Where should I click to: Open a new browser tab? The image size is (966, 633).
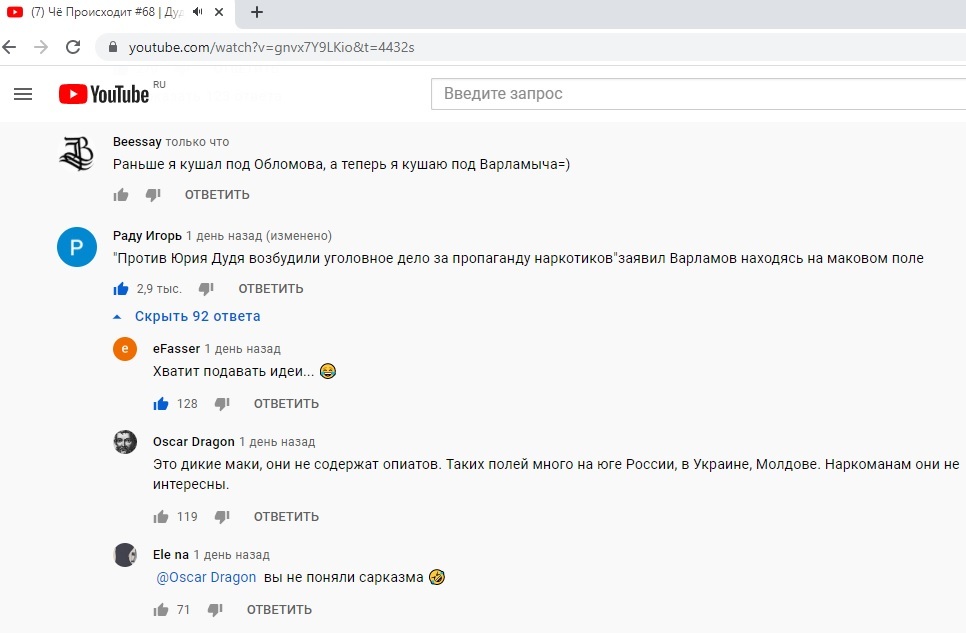pos(257,13)
